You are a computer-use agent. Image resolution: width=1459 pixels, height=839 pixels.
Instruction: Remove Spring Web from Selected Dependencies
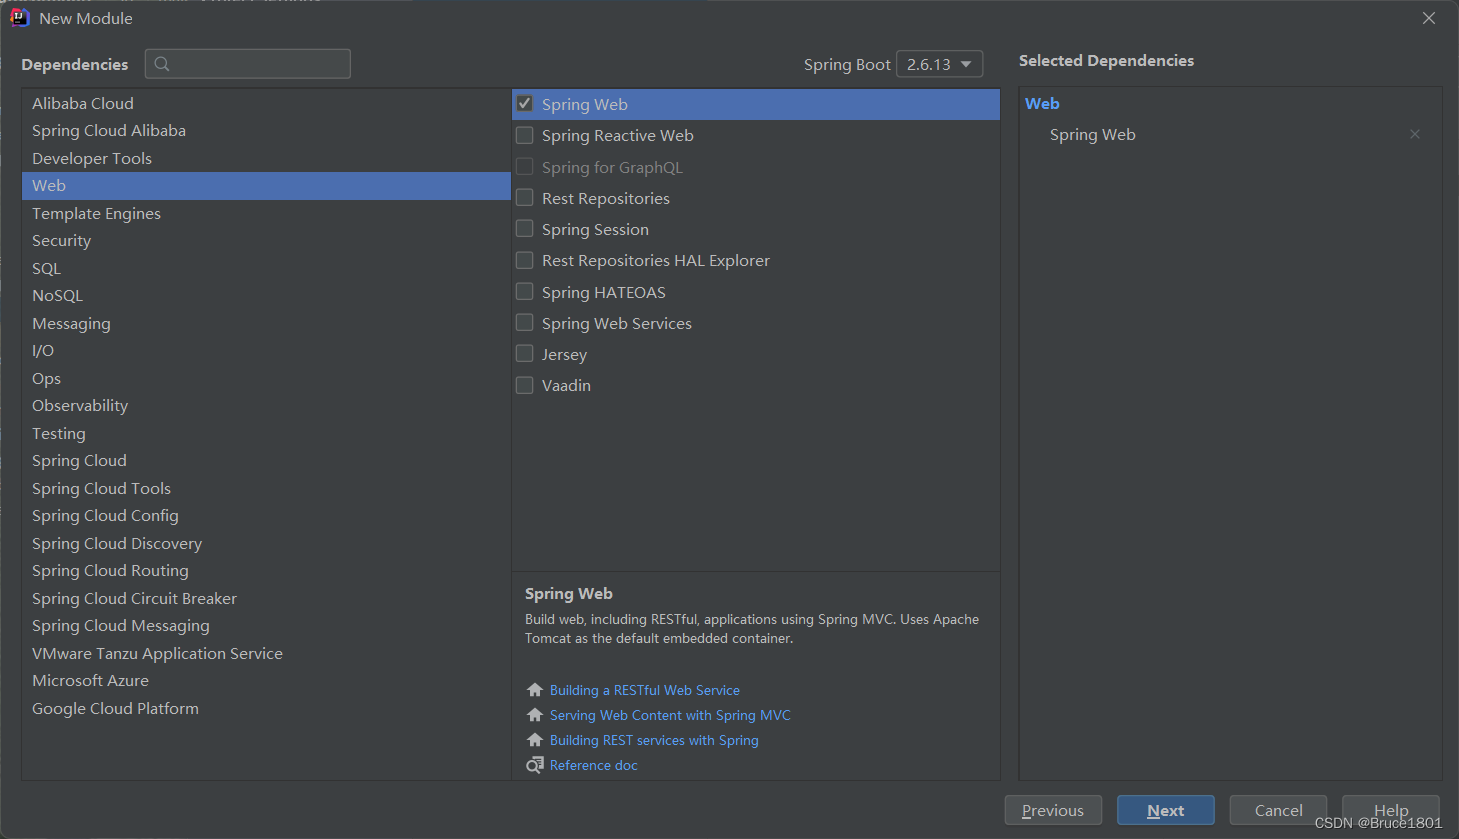[1415, 134]
